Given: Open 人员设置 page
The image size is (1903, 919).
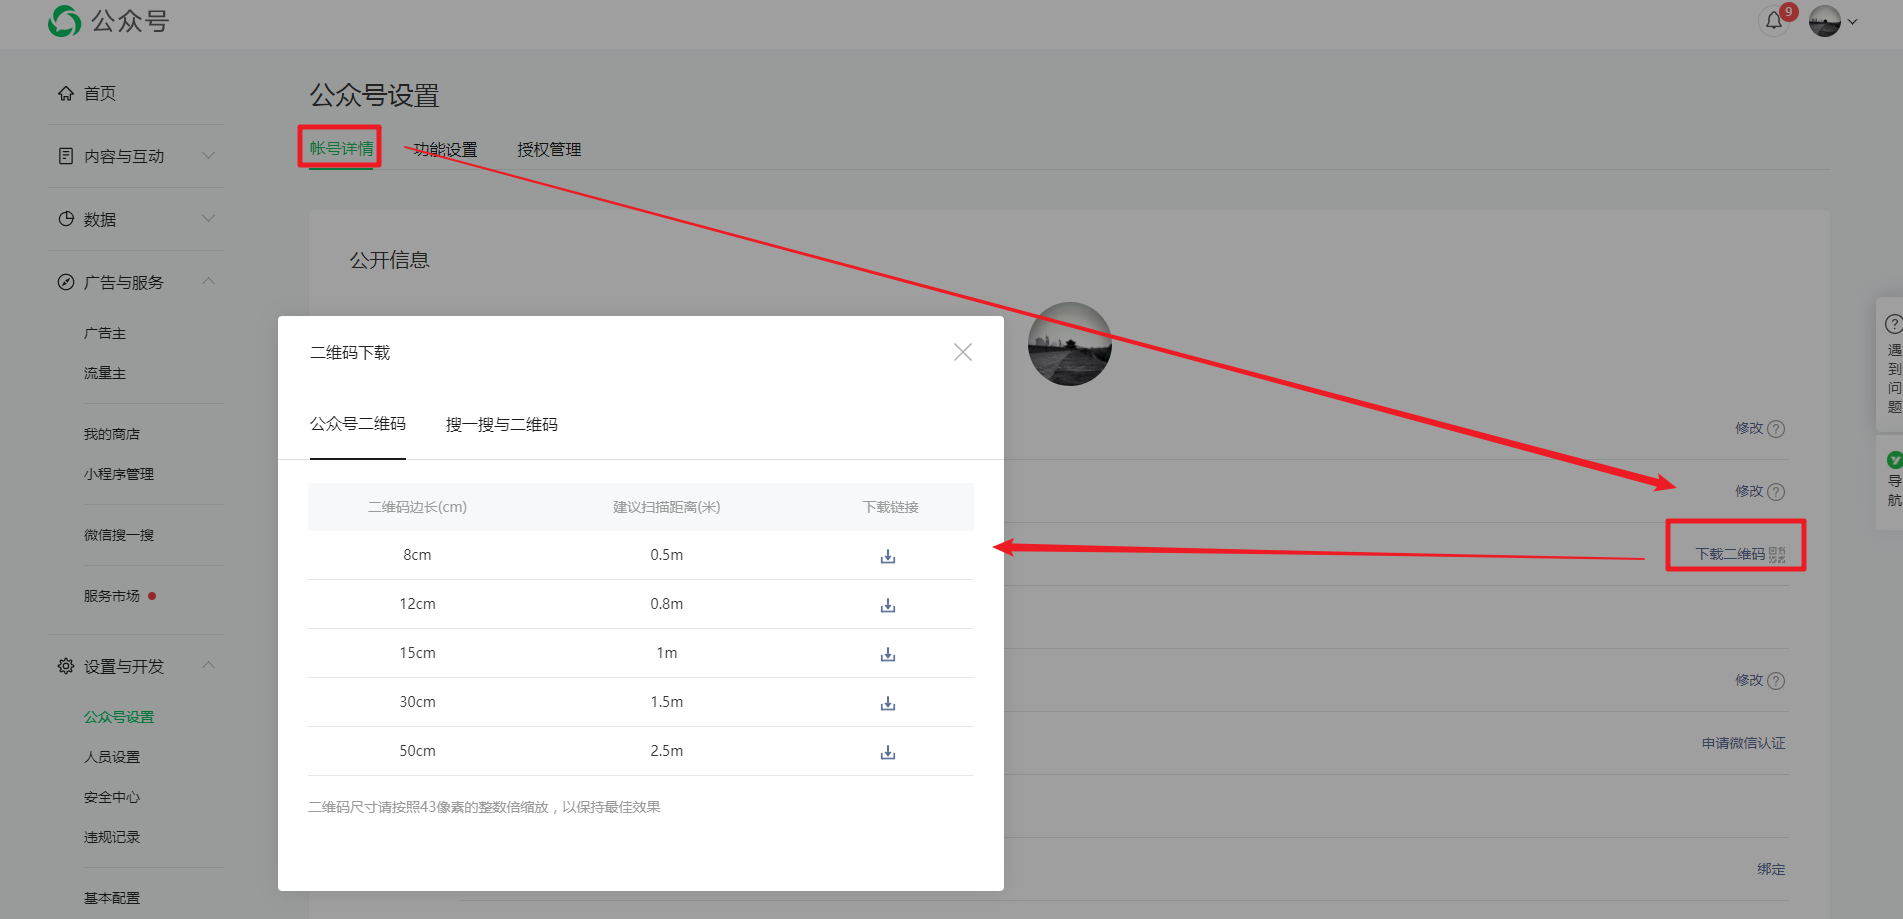Looking at the screenshot, I should coord(112,757).
